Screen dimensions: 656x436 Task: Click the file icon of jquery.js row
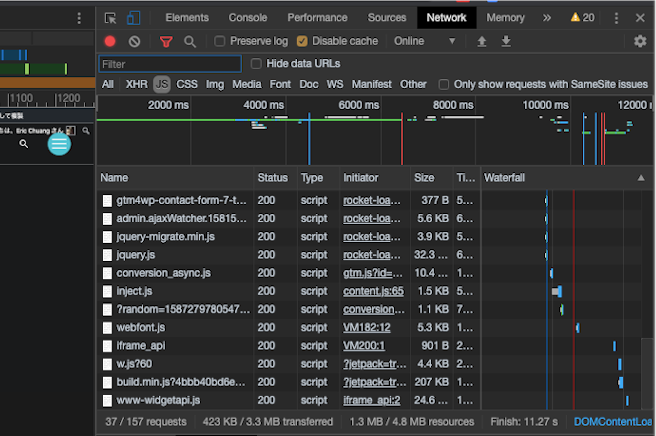108,255
